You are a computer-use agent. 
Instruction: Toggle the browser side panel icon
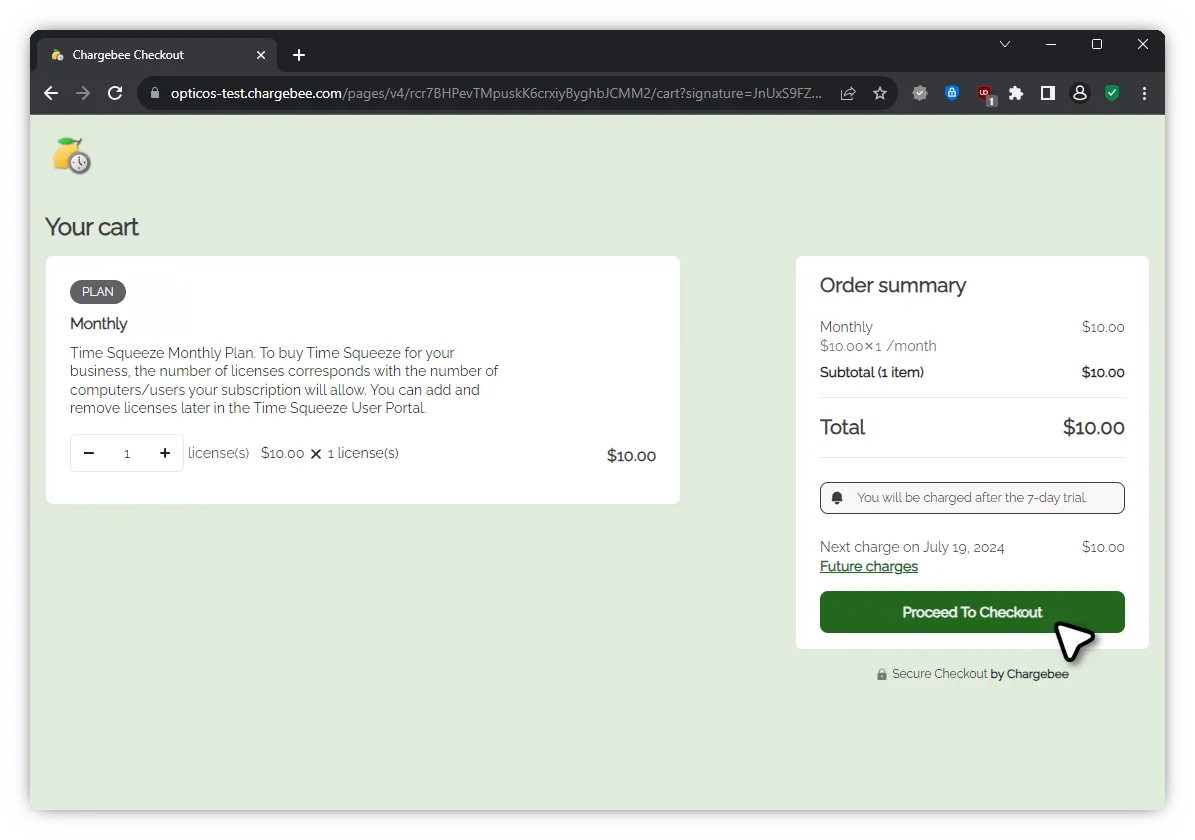[x=1048, y=93]
